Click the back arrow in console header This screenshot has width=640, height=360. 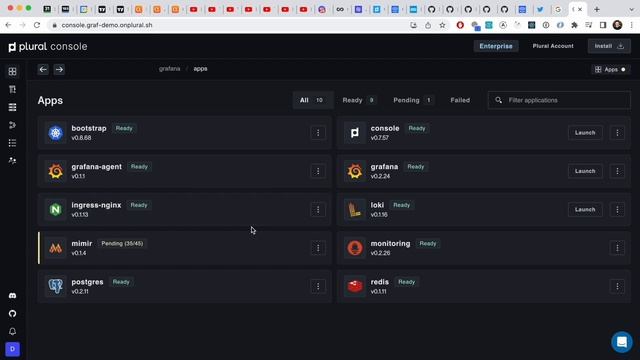43,69
